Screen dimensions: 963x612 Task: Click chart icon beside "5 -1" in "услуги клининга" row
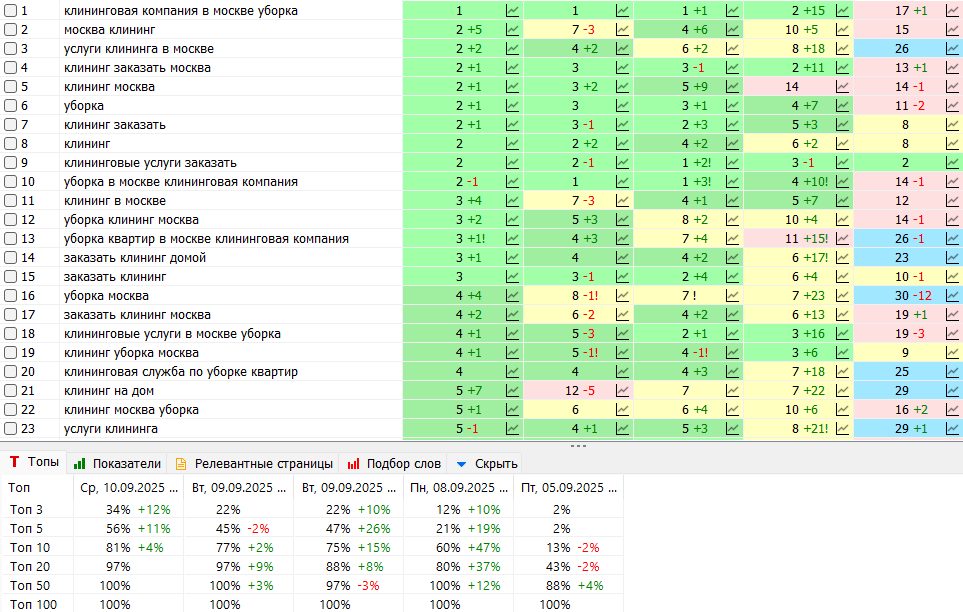[513, 429]
